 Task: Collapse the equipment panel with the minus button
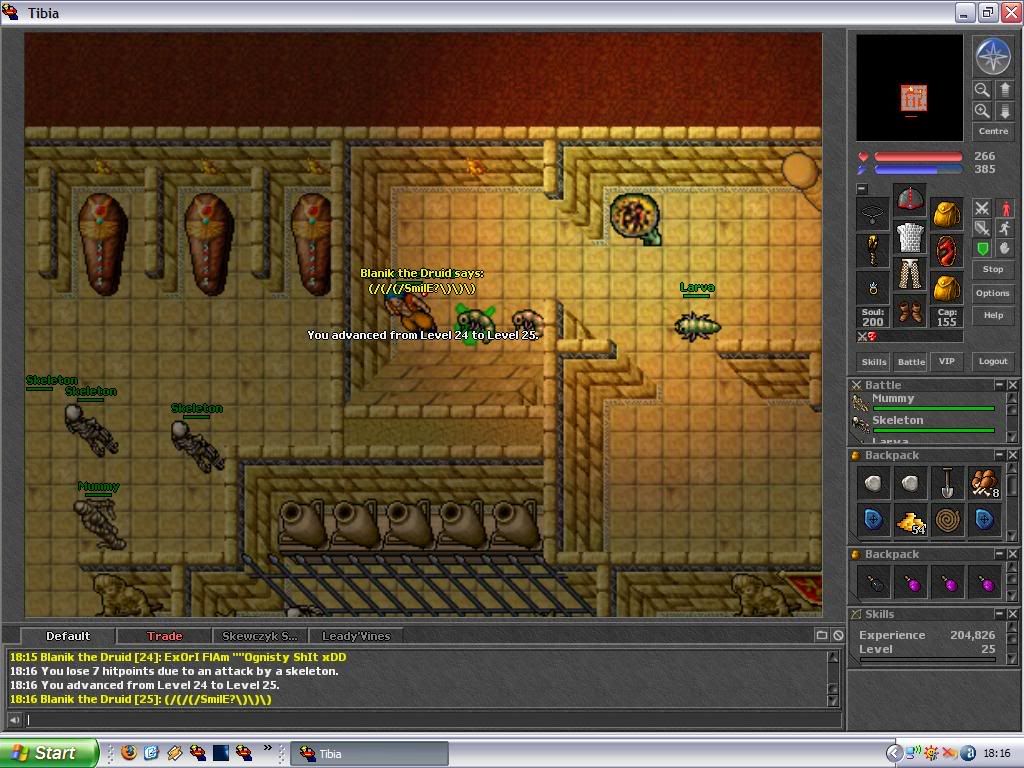[x=862, y=188]
